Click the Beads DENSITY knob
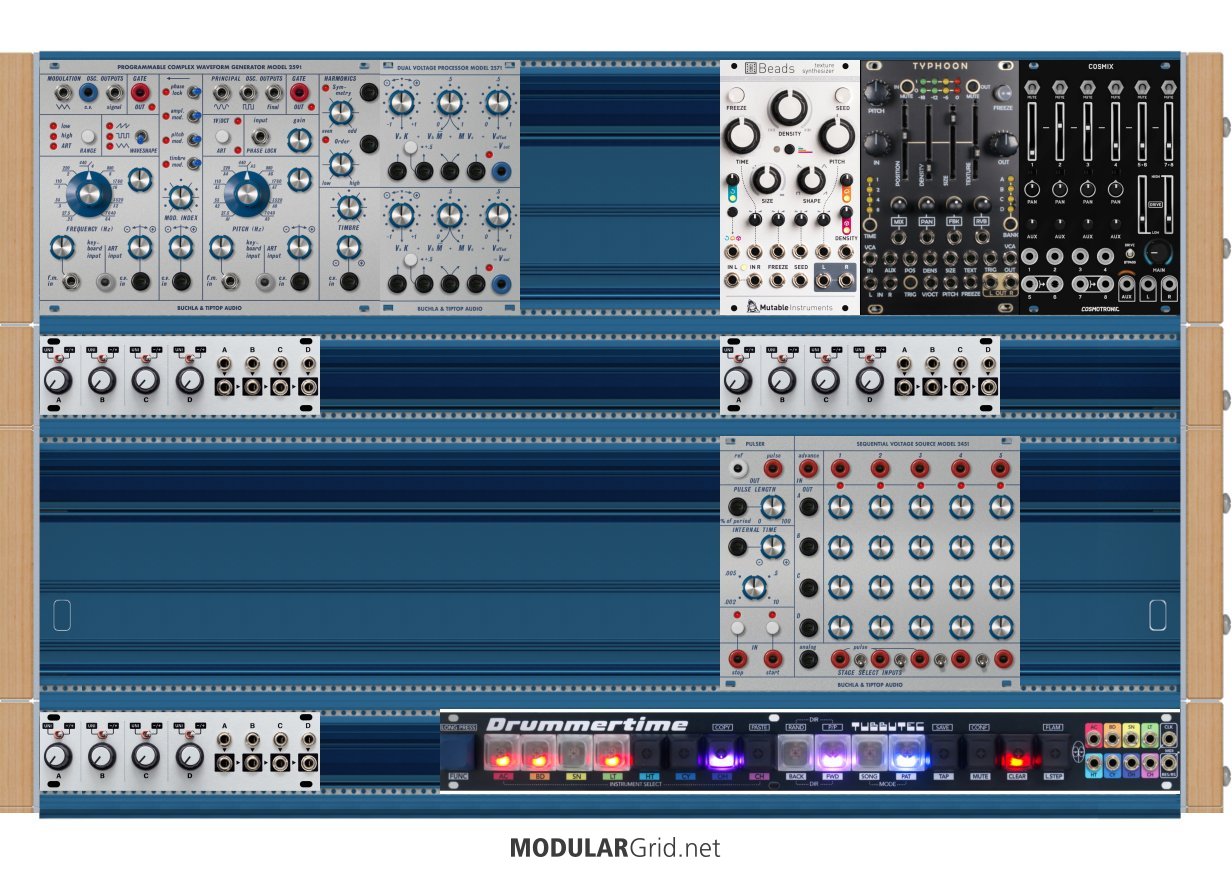The width and height of the screenshot is (1232, 869). pos(789,108)
